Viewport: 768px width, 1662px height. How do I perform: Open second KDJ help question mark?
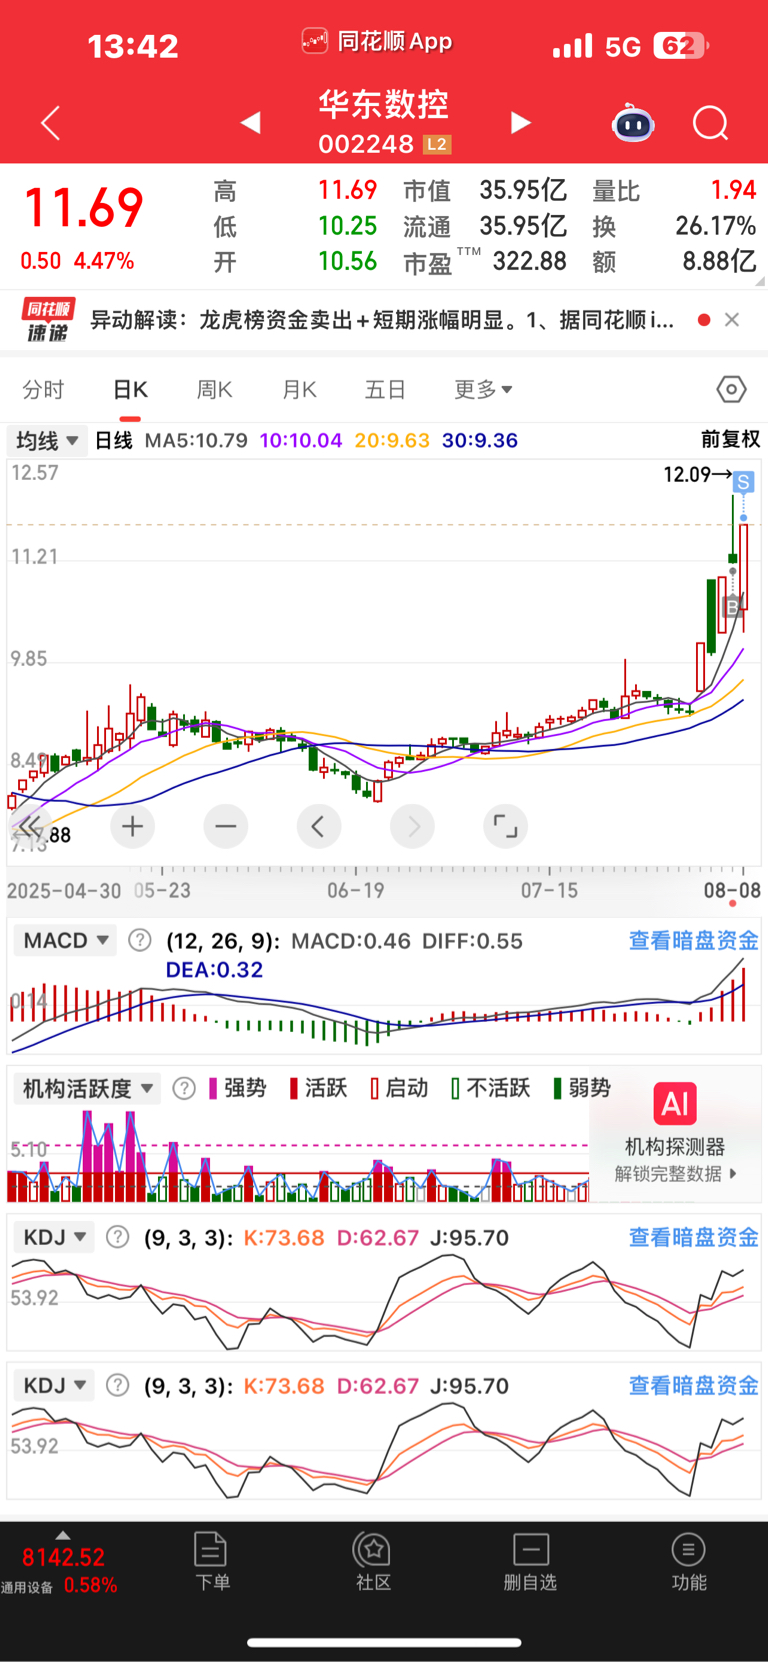(x=118, y=1385)
